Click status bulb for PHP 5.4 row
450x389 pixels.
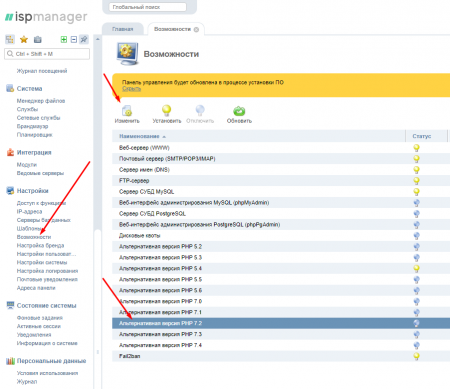pos(416,268)
